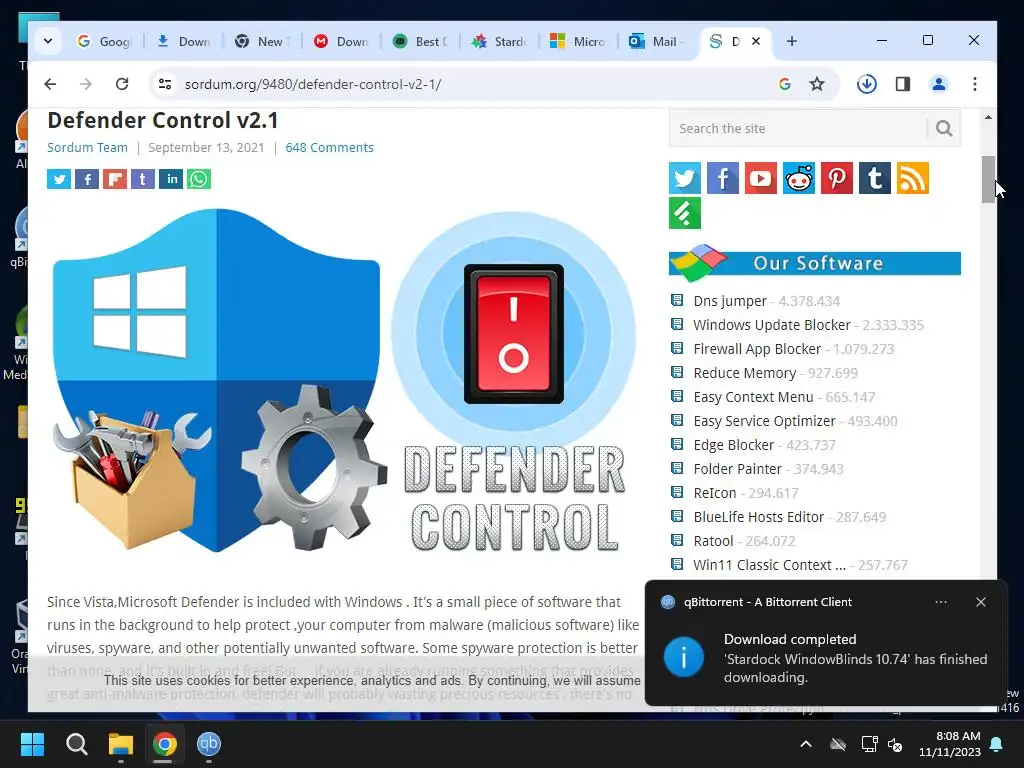Switch to the Mail Outlook tab
The height and width of the screenshot is (768, 1024).
[x=658, y=41]
